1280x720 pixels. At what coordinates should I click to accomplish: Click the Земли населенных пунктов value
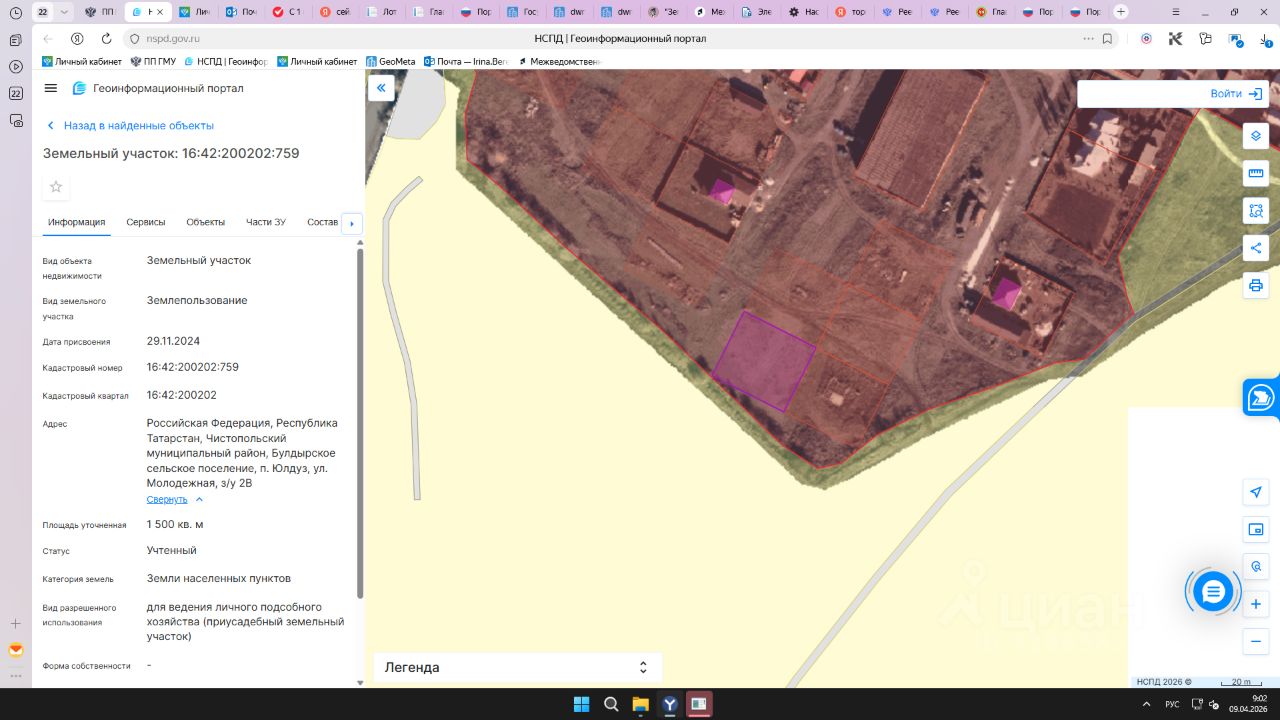219,579
